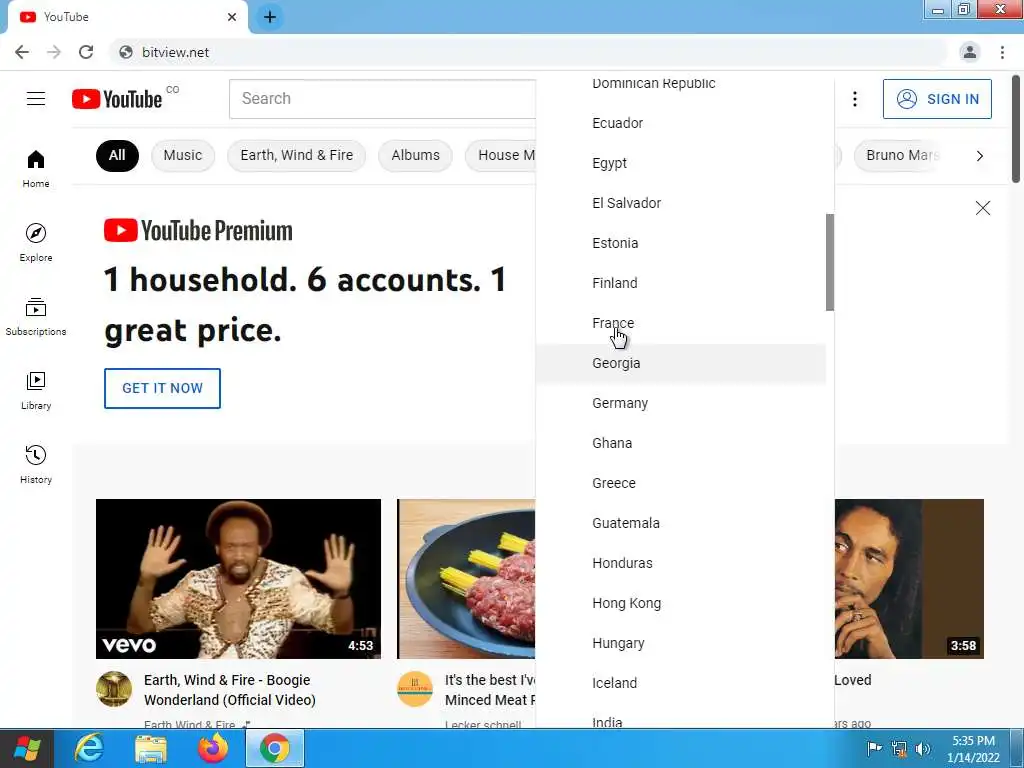The width and height of the screenshot is (1024, 768).
Task: Open Chrome three-dot menu
Action: click(1002, 52)
